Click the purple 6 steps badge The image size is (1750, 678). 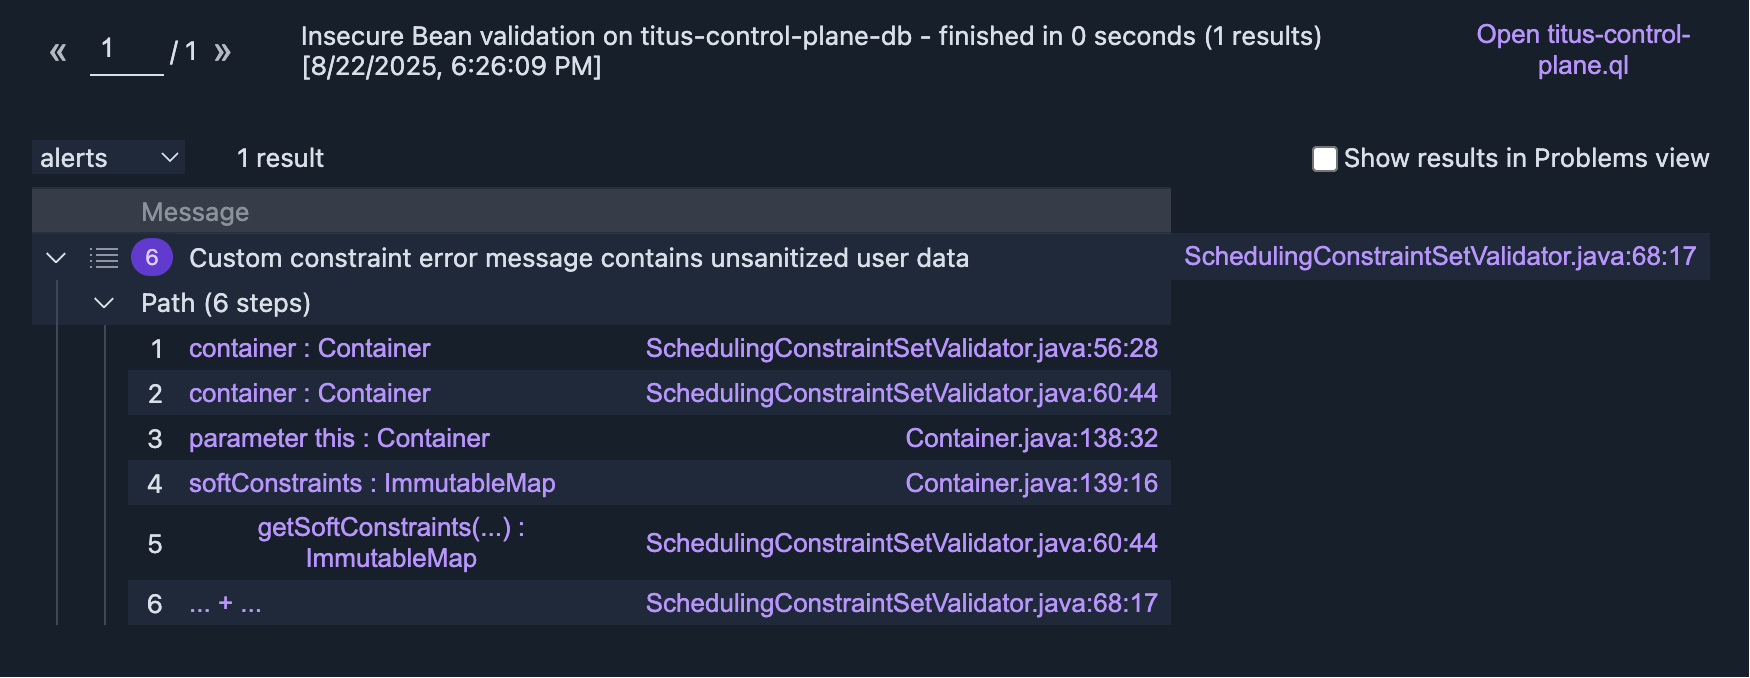click(152, 258)
